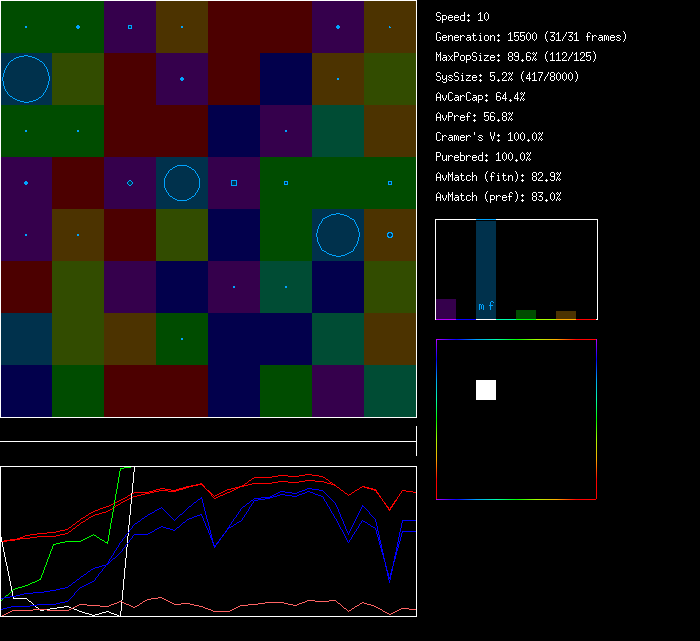Select the large circle beside the hollow diamond
The image size is (700, 641).
tap(182, 183)
